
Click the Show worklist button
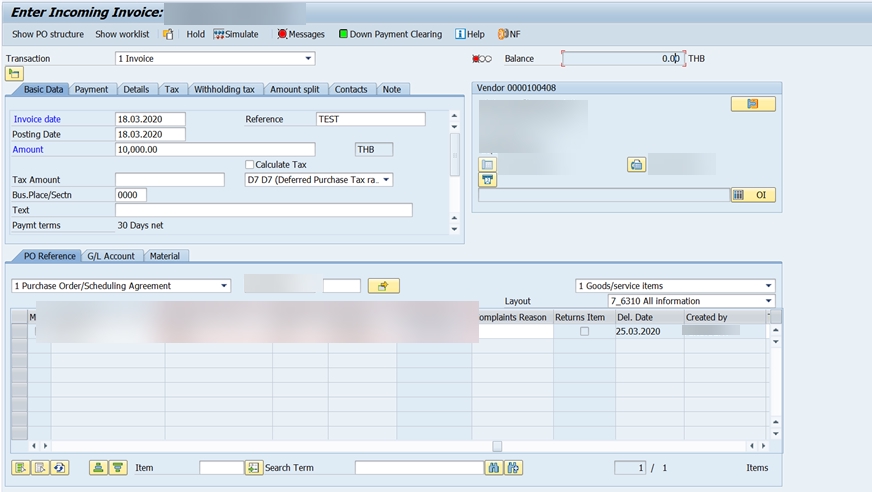point(122,34)
